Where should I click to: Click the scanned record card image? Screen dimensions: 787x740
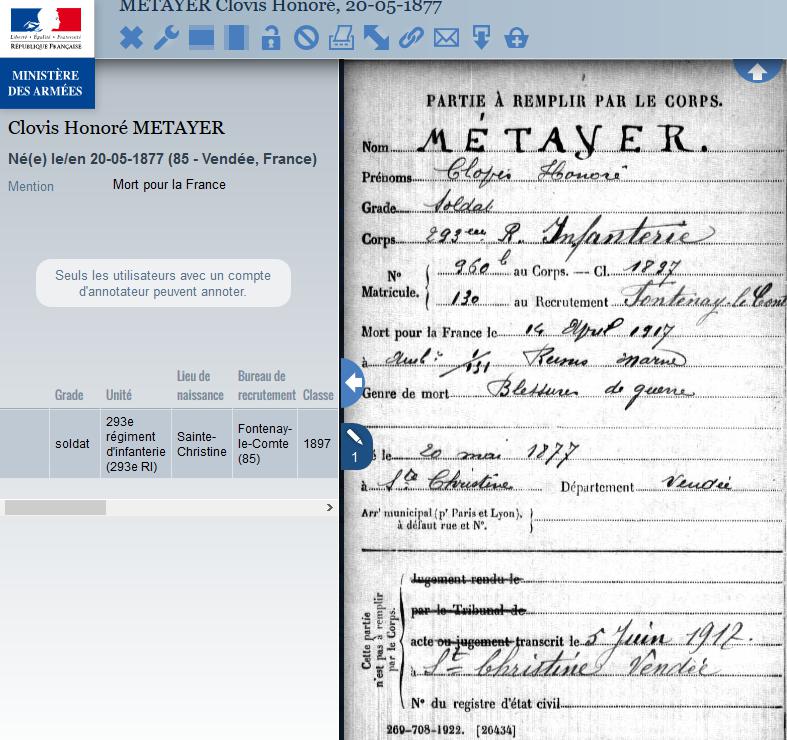coord(565,400)
